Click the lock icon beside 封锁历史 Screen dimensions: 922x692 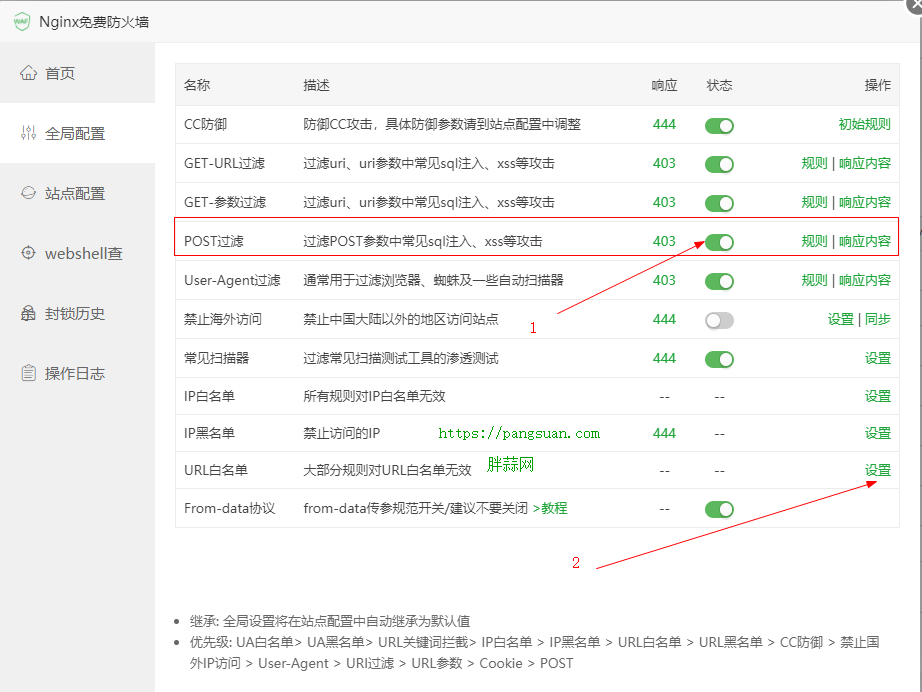pos(28,313)
